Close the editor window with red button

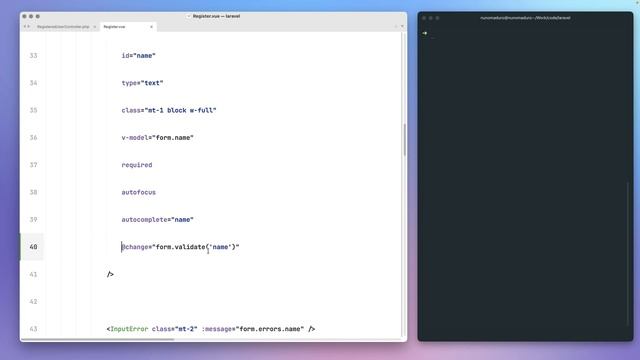pos(24,16)
